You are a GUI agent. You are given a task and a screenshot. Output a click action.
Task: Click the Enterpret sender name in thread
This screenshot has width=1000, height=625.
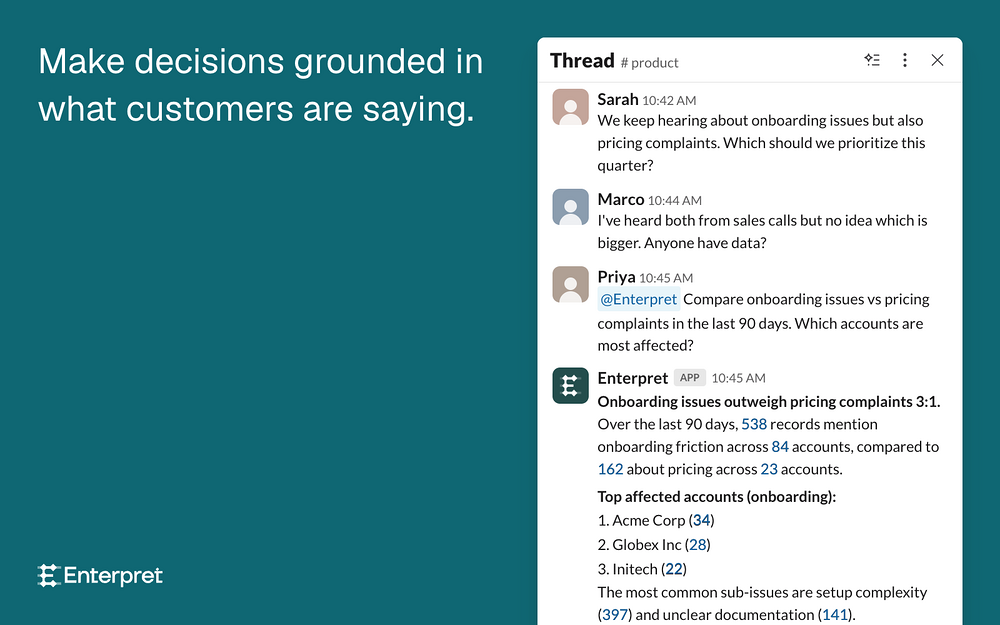click(x=633, y=378)
